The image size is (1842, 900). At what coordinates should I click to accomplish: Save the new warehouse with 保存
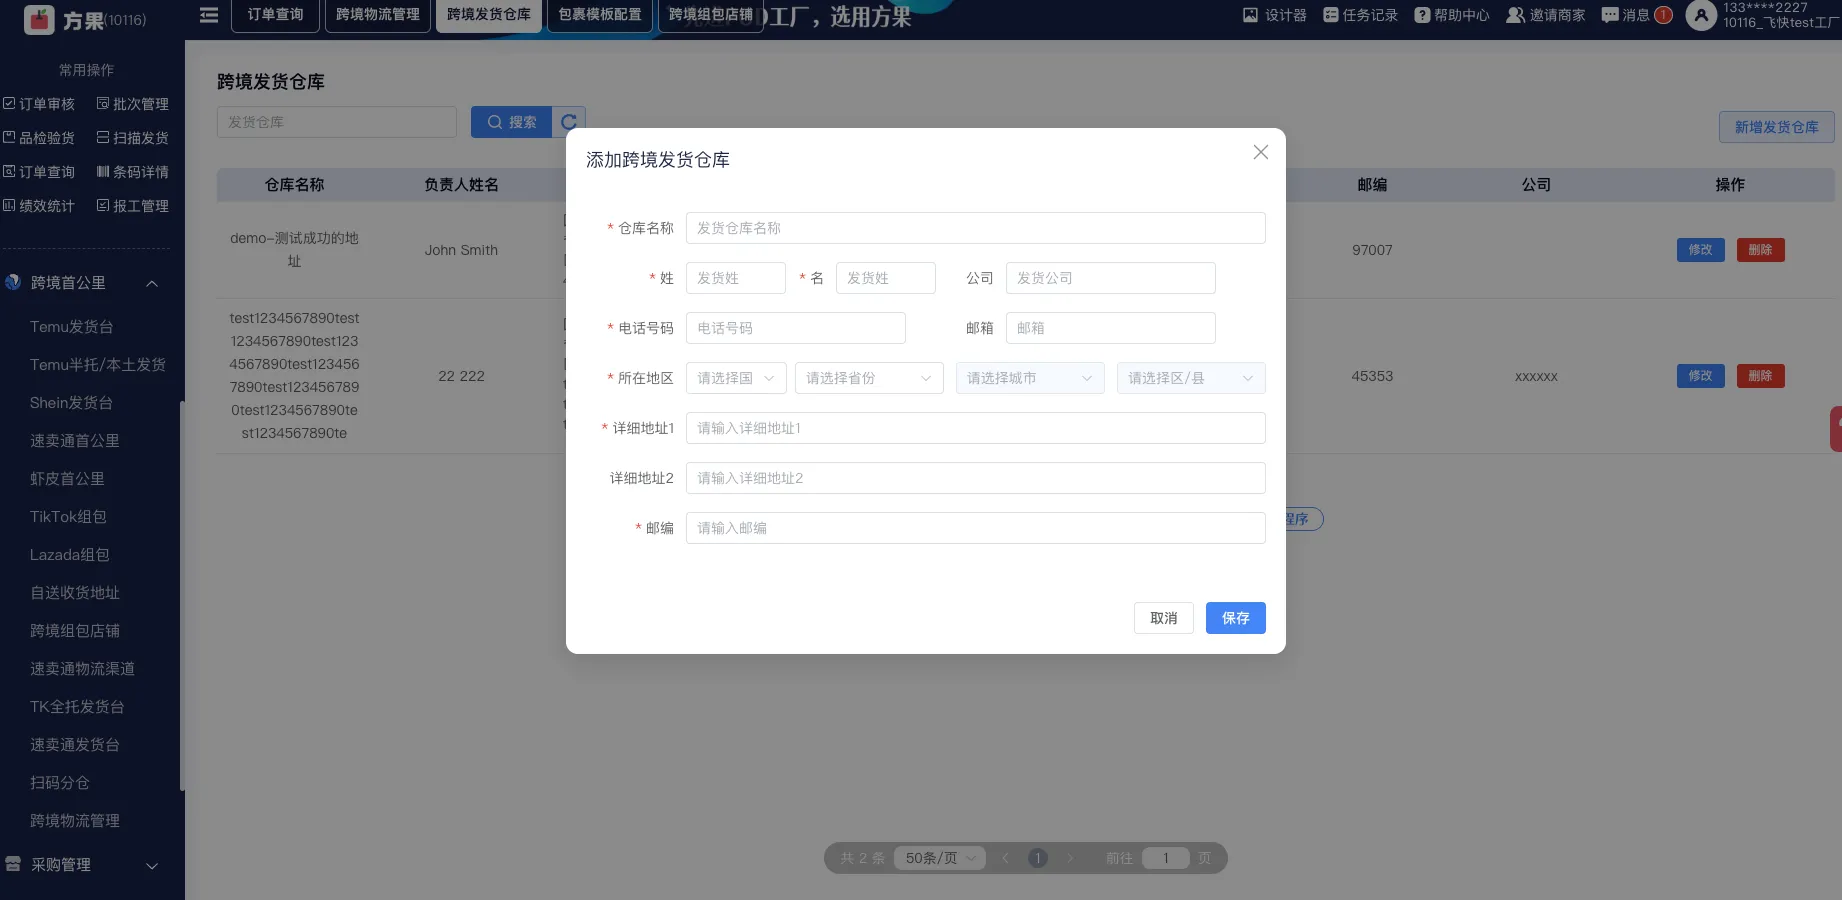tap(1235, 618)
